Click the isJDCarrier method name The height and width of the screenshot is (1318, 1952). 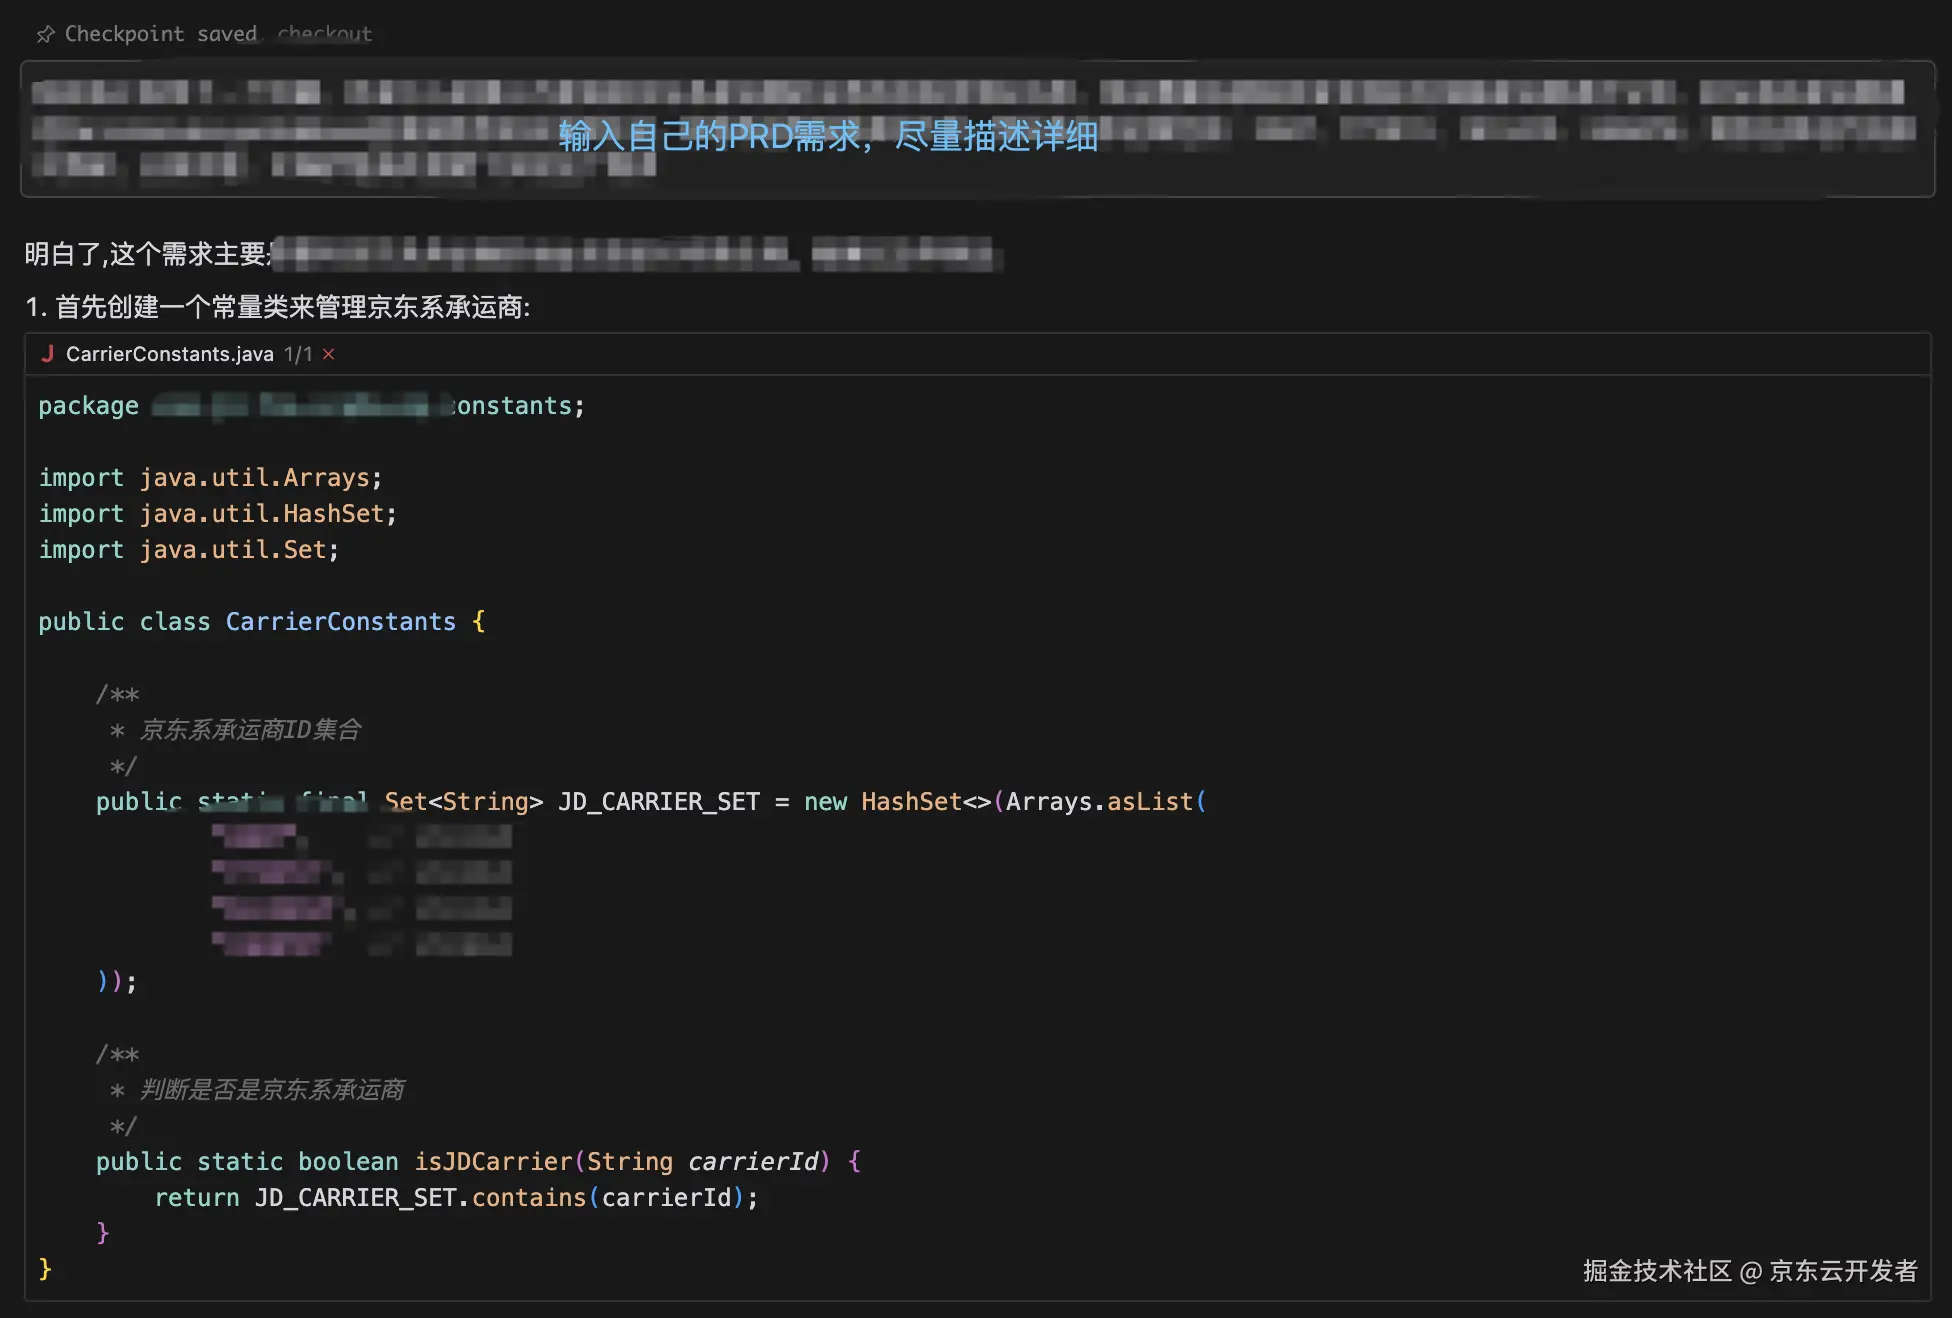click(x=493, y=1162)
